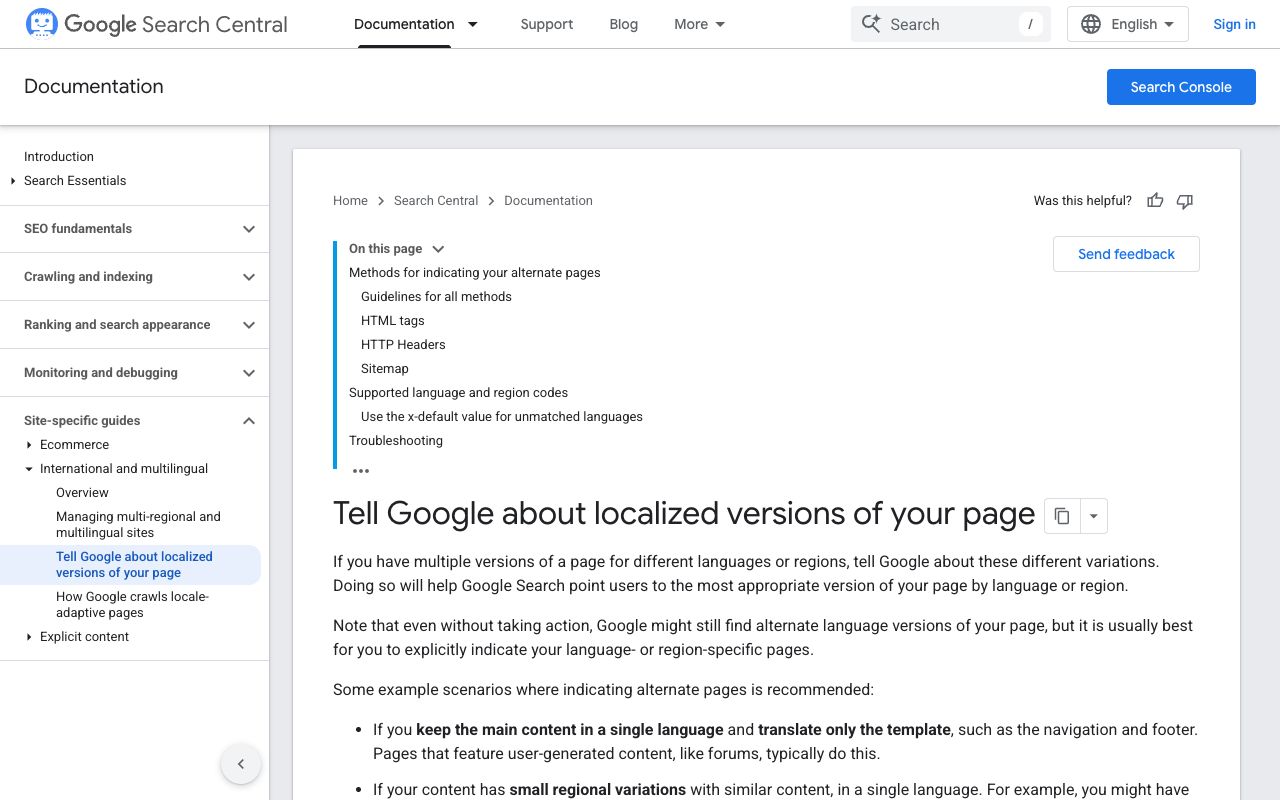Click the three-dots more items in On this page
The height and width of the screenshot is (800, 1280).
pyautogui.click(x=361, y=471)
